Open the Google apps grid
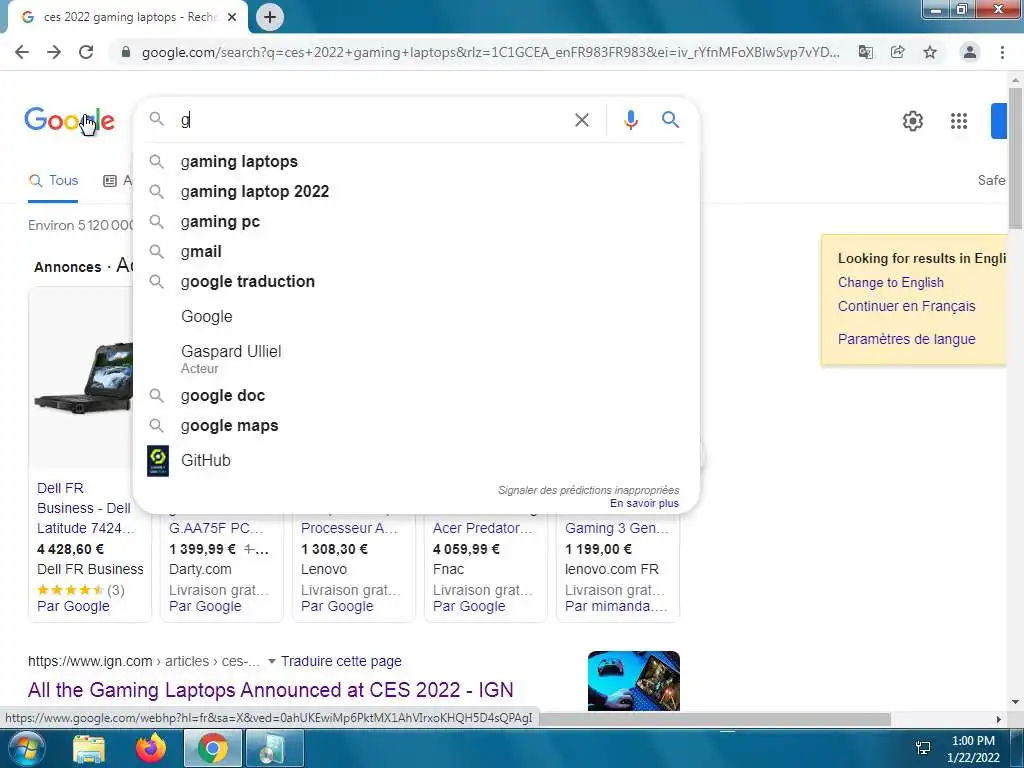The height and width of the screenshot is (768, 1024). click(959, 121)
